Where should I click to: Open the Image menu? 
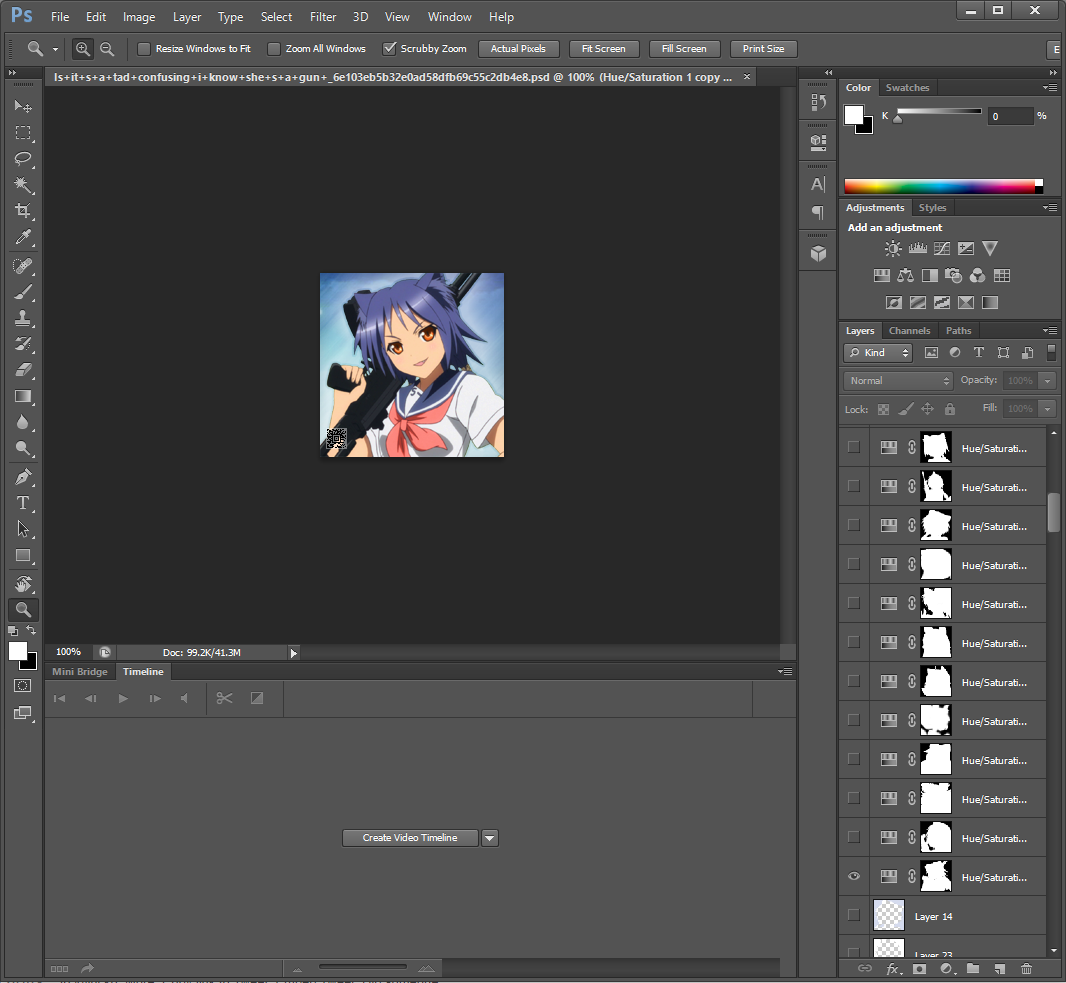click(x=139, y=17)
